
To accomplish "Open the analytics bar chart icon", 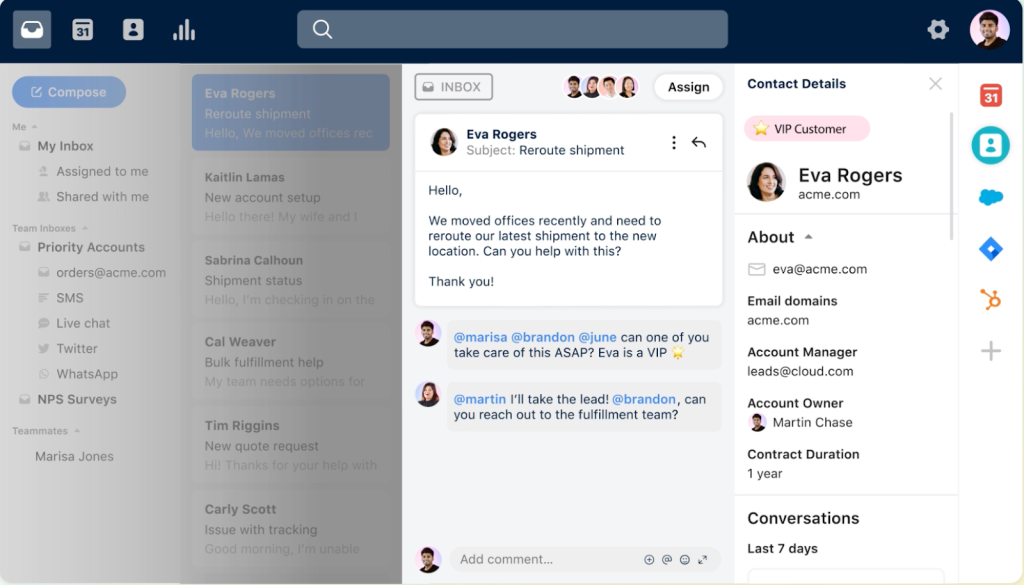I will click(184, 30).
